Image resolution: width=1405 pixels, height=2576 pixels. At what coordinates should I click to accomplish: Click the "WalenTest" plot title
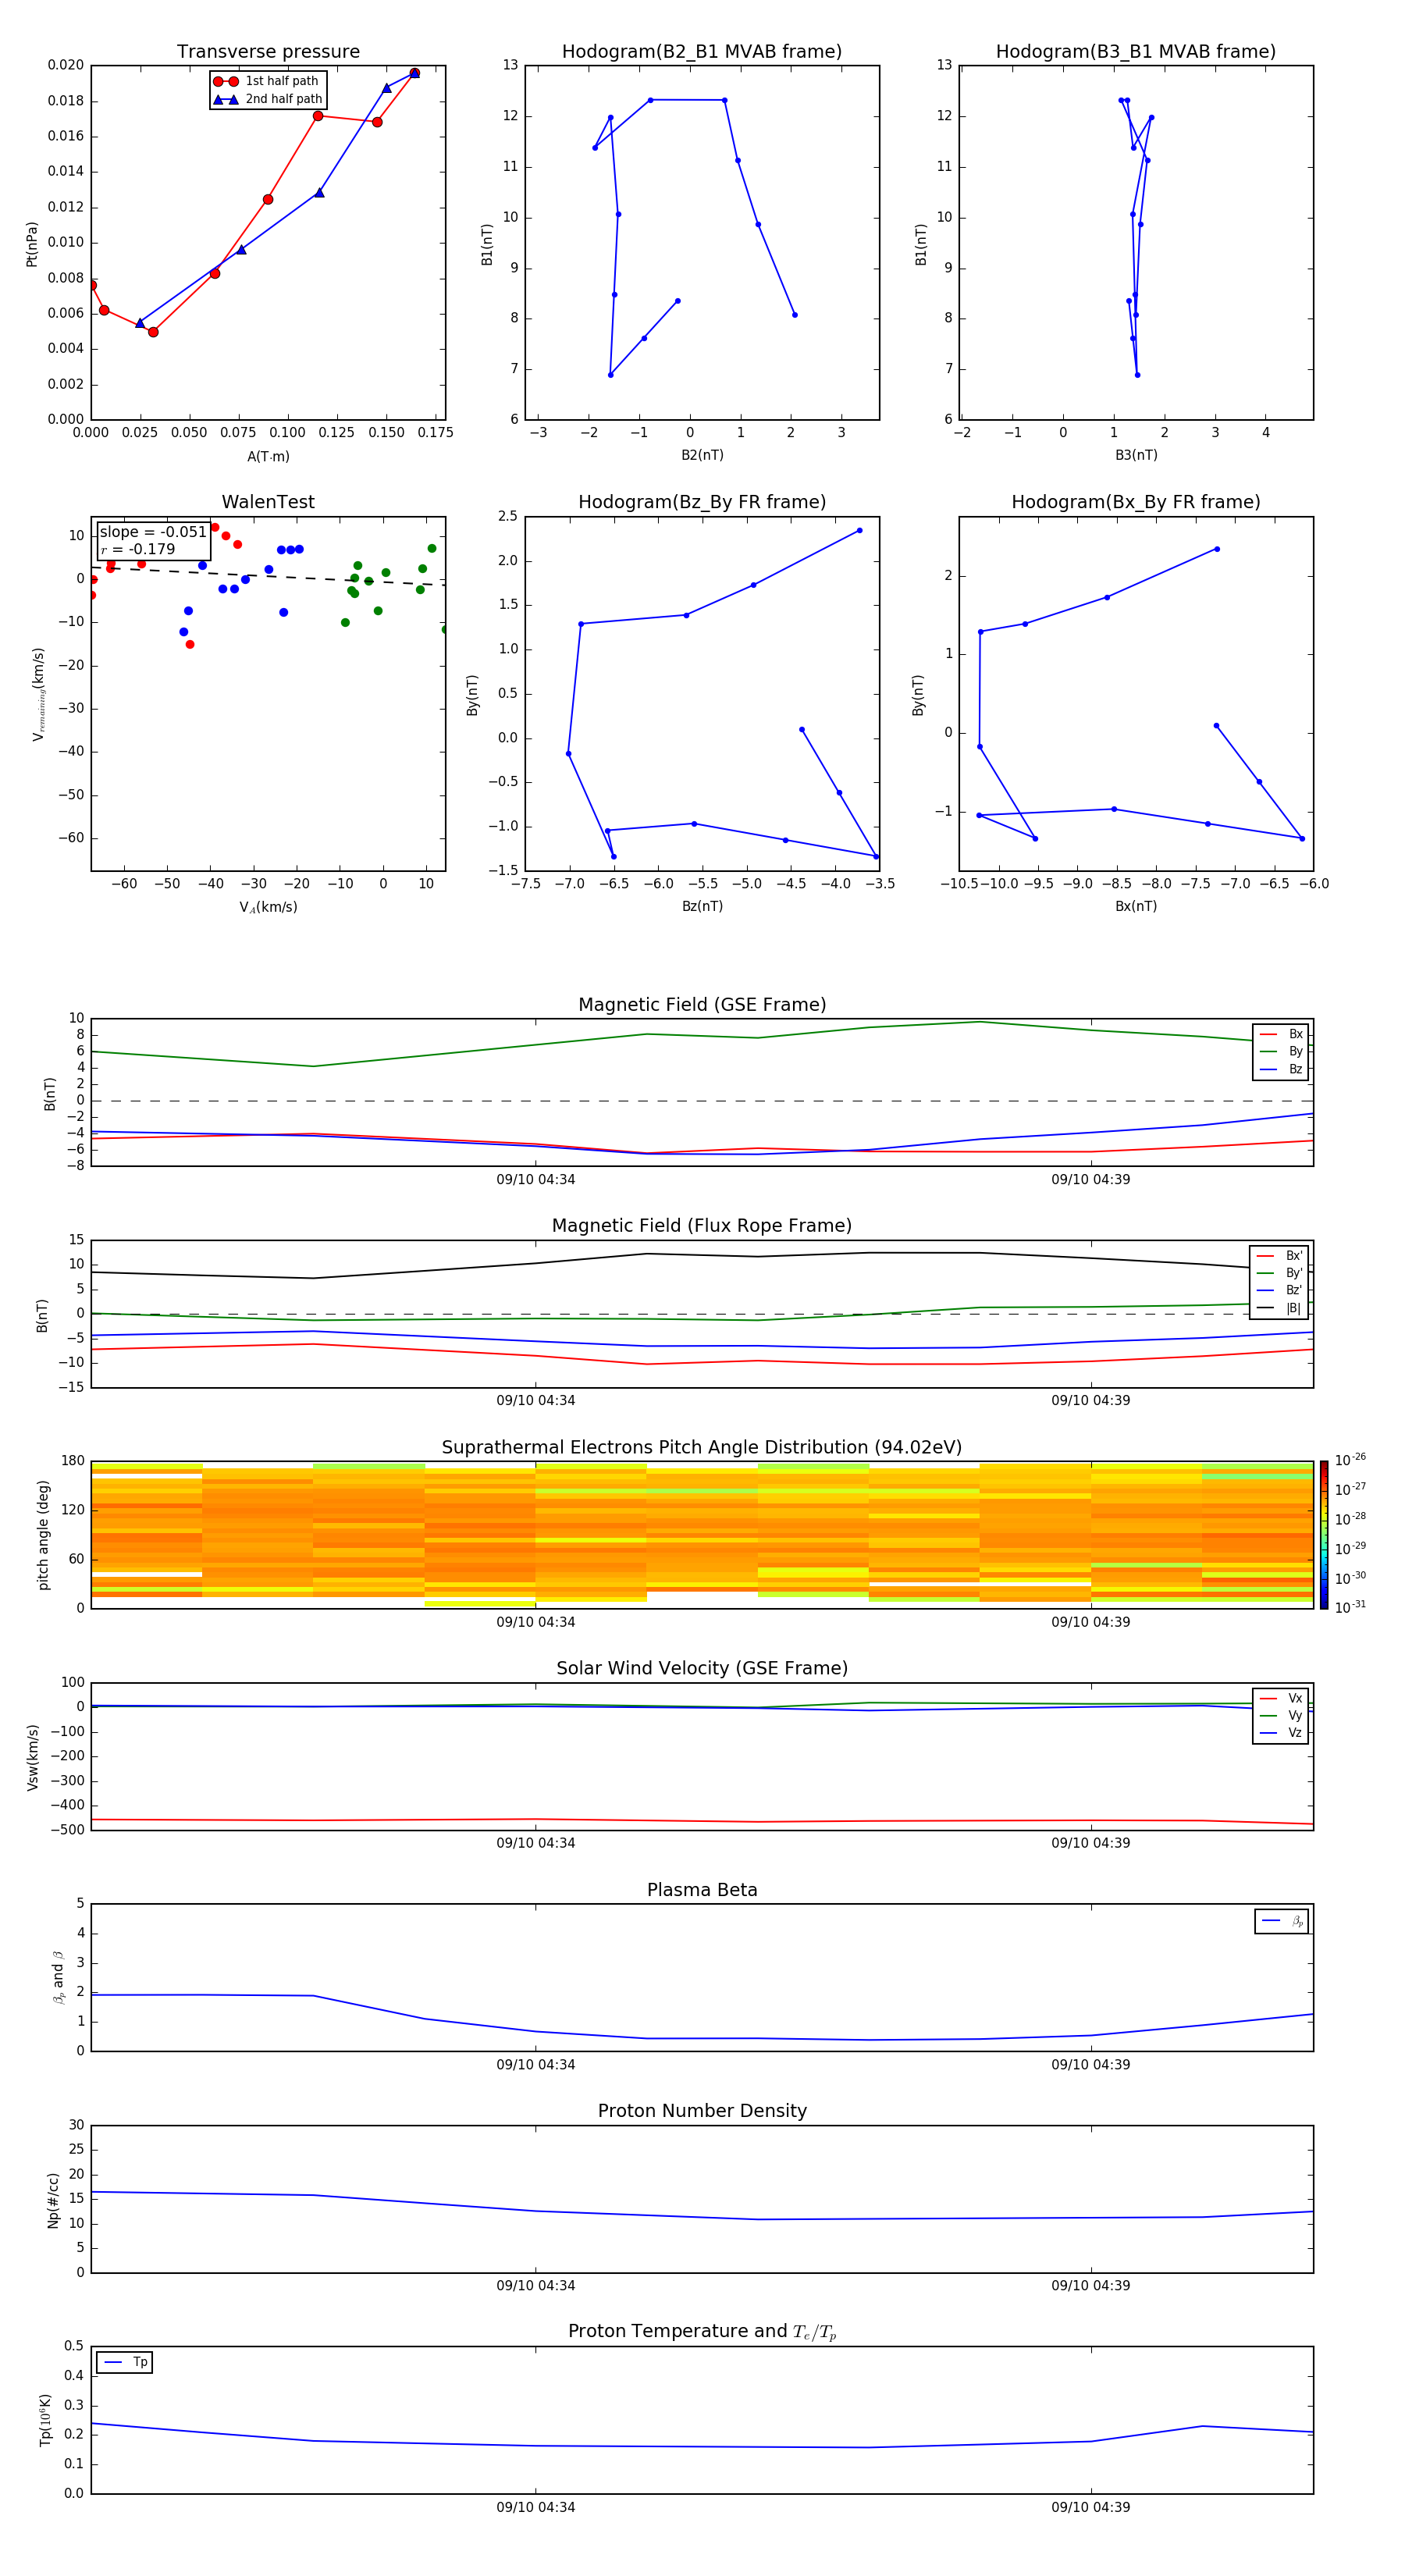(x=268, y=502)
